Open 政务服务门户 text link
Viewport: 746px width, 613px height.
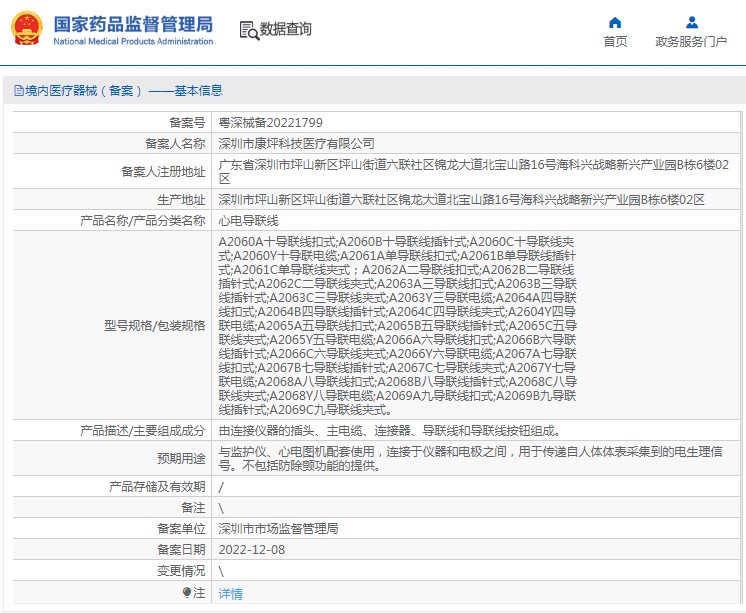691,41
